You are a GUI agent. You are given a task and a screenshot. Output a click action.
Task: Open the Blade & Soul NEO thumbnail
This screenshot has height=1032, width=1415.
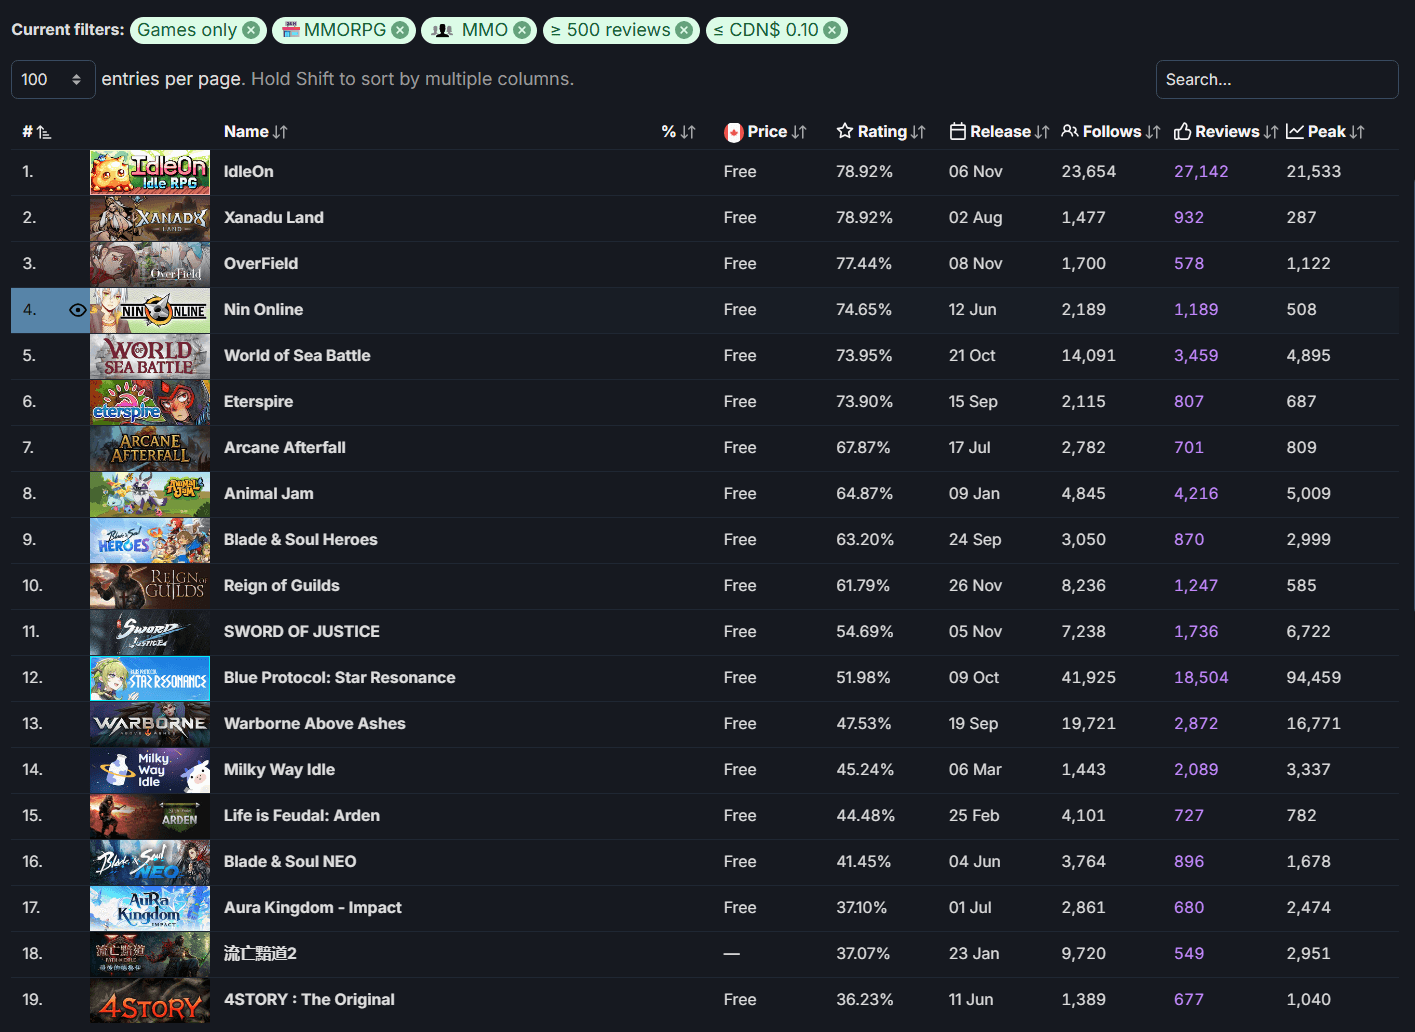coord(150,862)
